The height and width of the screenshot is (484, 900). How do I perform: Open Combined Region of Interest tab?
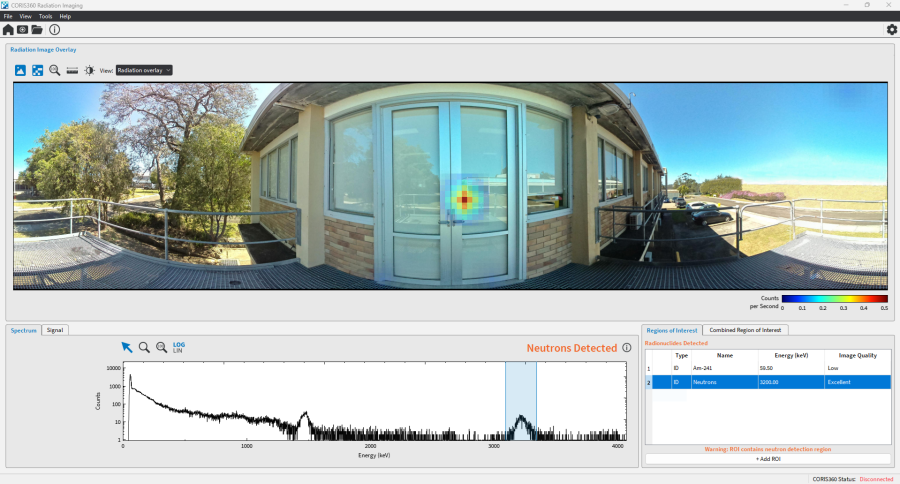click(x=745, y=330)
